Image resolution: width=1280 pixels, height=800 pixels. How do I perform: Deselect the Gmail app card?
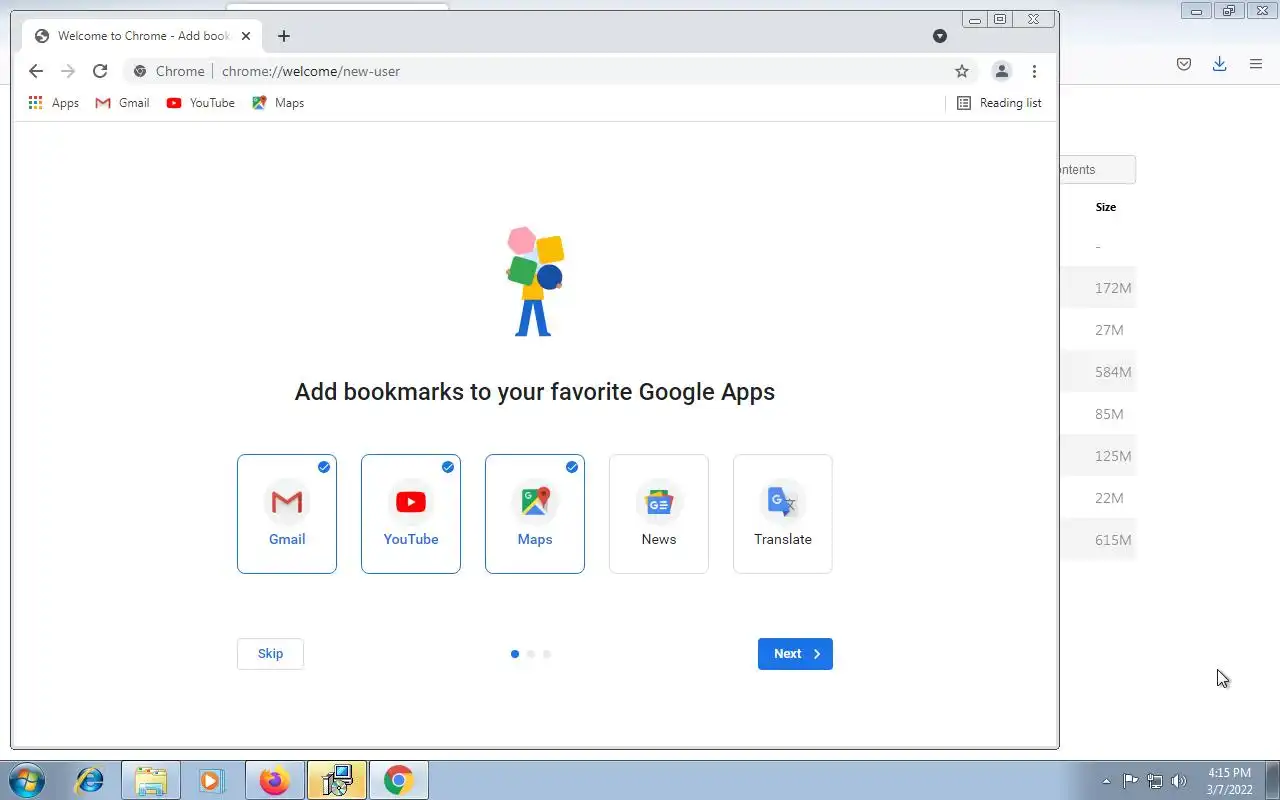coord(287,514)
